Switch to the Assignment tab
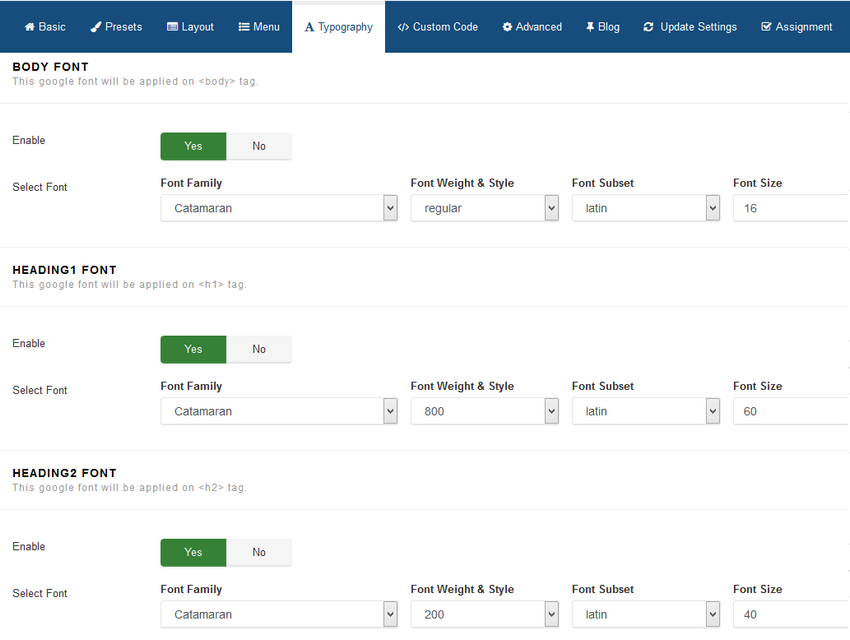The width and height of the screenshot is (850, 640). coord(796,27)
